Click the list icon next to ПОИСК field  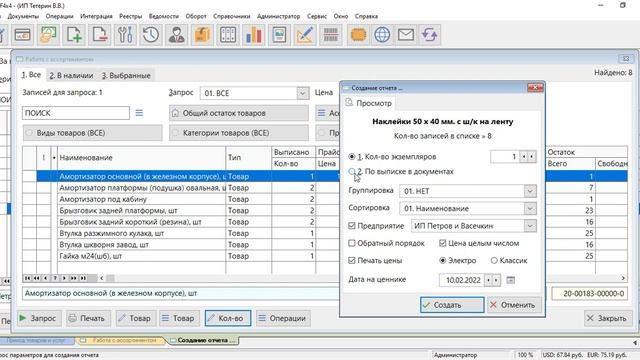pos(139,113)
